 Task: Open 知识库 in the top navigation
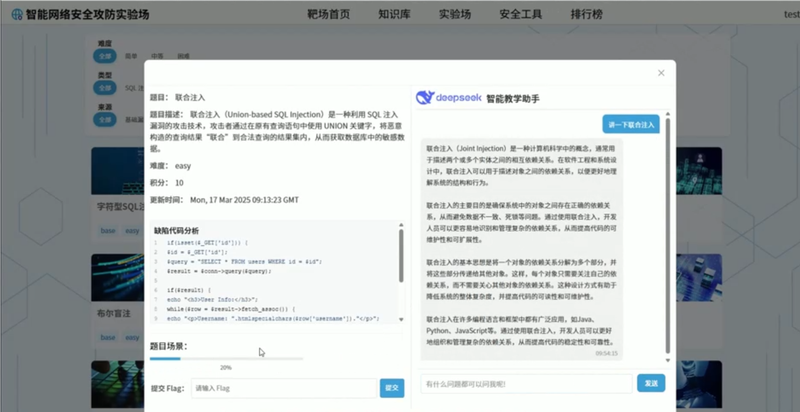(394, 14)
